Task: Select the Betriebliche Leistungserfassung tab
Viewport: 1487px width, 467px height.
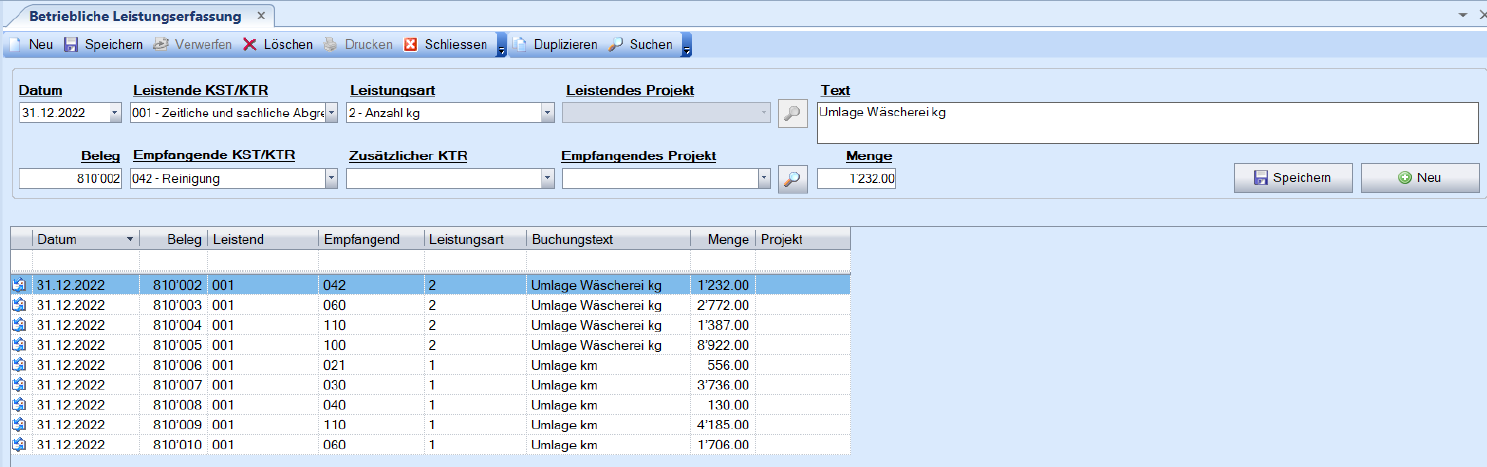Action: (x=134, y=16)
